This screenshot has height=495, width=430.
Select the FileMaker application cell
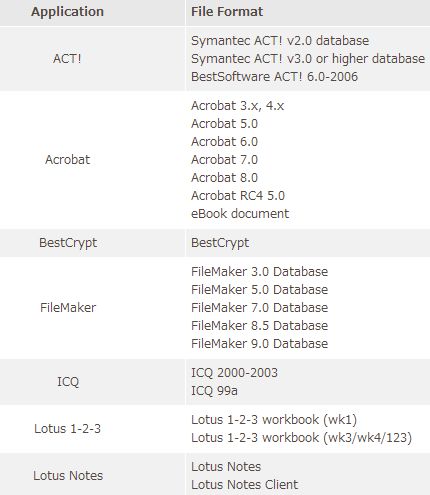[x=68, y=308]
